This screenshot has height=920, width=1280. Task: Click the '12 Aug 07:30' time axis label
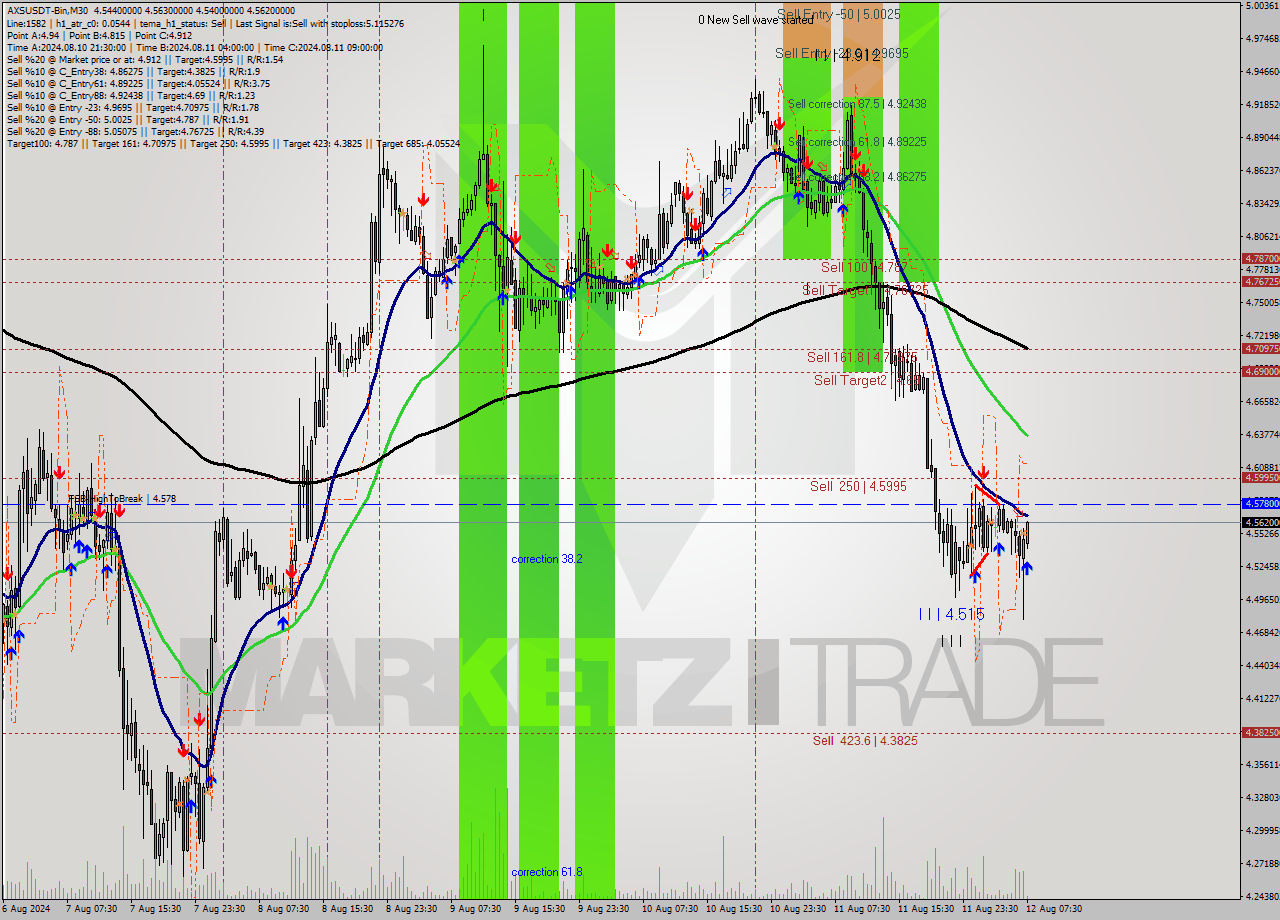coord(1053,909)
